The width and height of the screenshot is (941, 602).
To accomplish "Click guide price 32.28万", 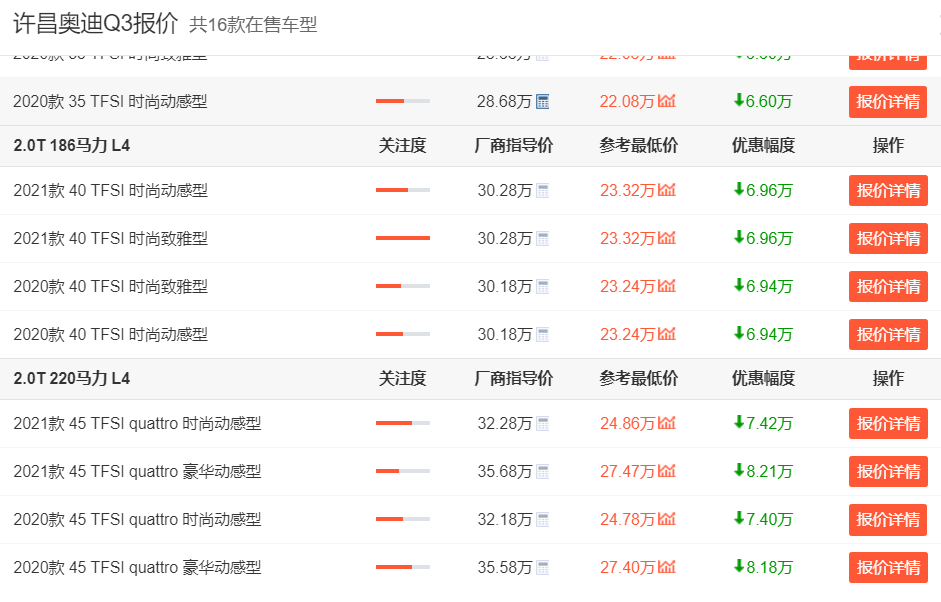I will click(505, 424).
